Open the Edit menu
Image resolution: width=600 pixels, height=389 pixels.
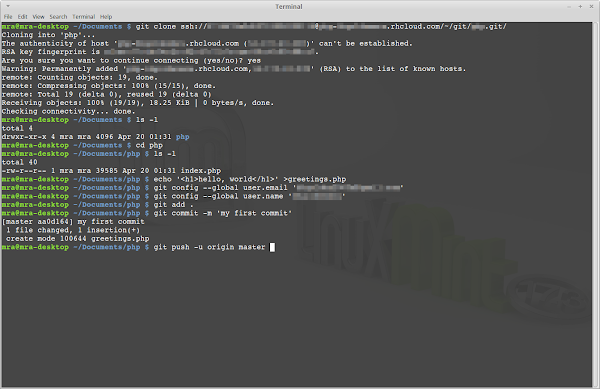pyautogui.click(x=23, y=16)
